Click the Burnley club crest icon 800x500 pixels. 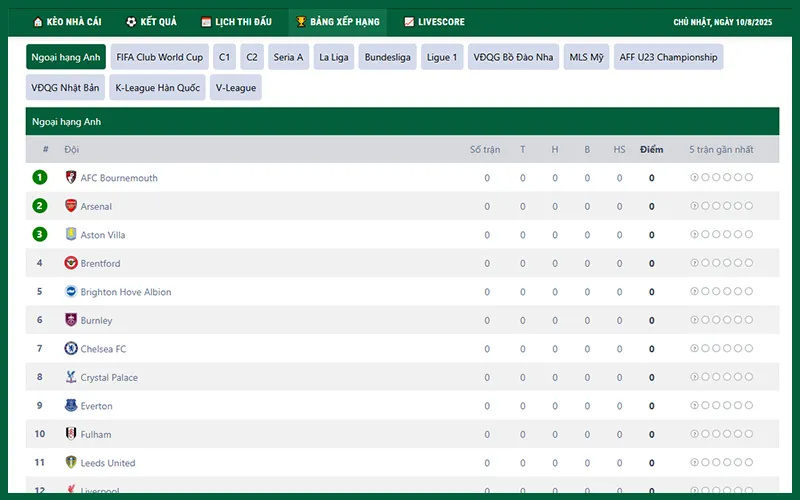(x=71, y=320)
